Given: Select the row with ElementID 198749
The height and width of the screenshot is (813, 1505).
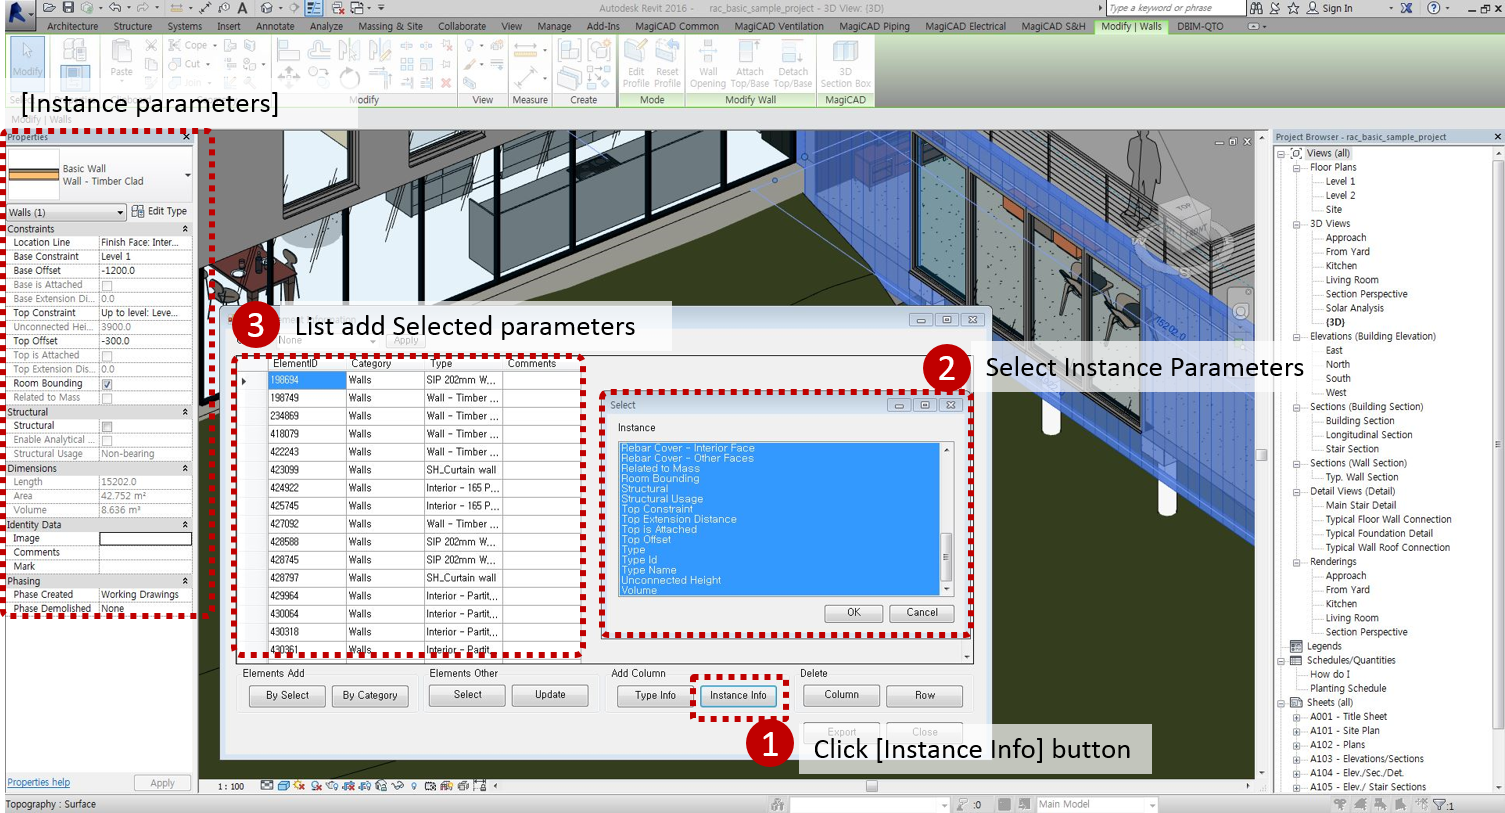Looking at the screenshot, I should click(306, 397).
